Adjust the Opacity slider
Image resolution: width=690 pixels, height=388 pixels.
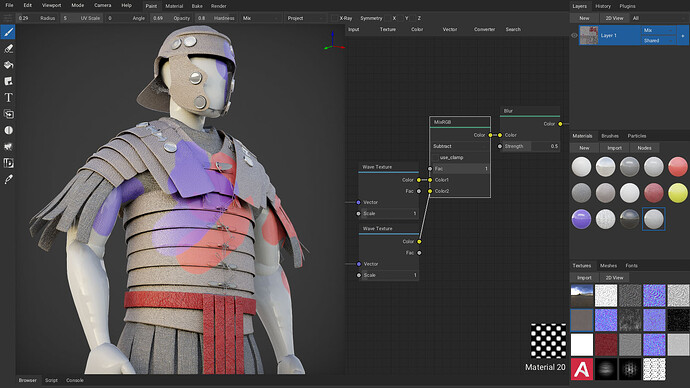tap(172, 18)
